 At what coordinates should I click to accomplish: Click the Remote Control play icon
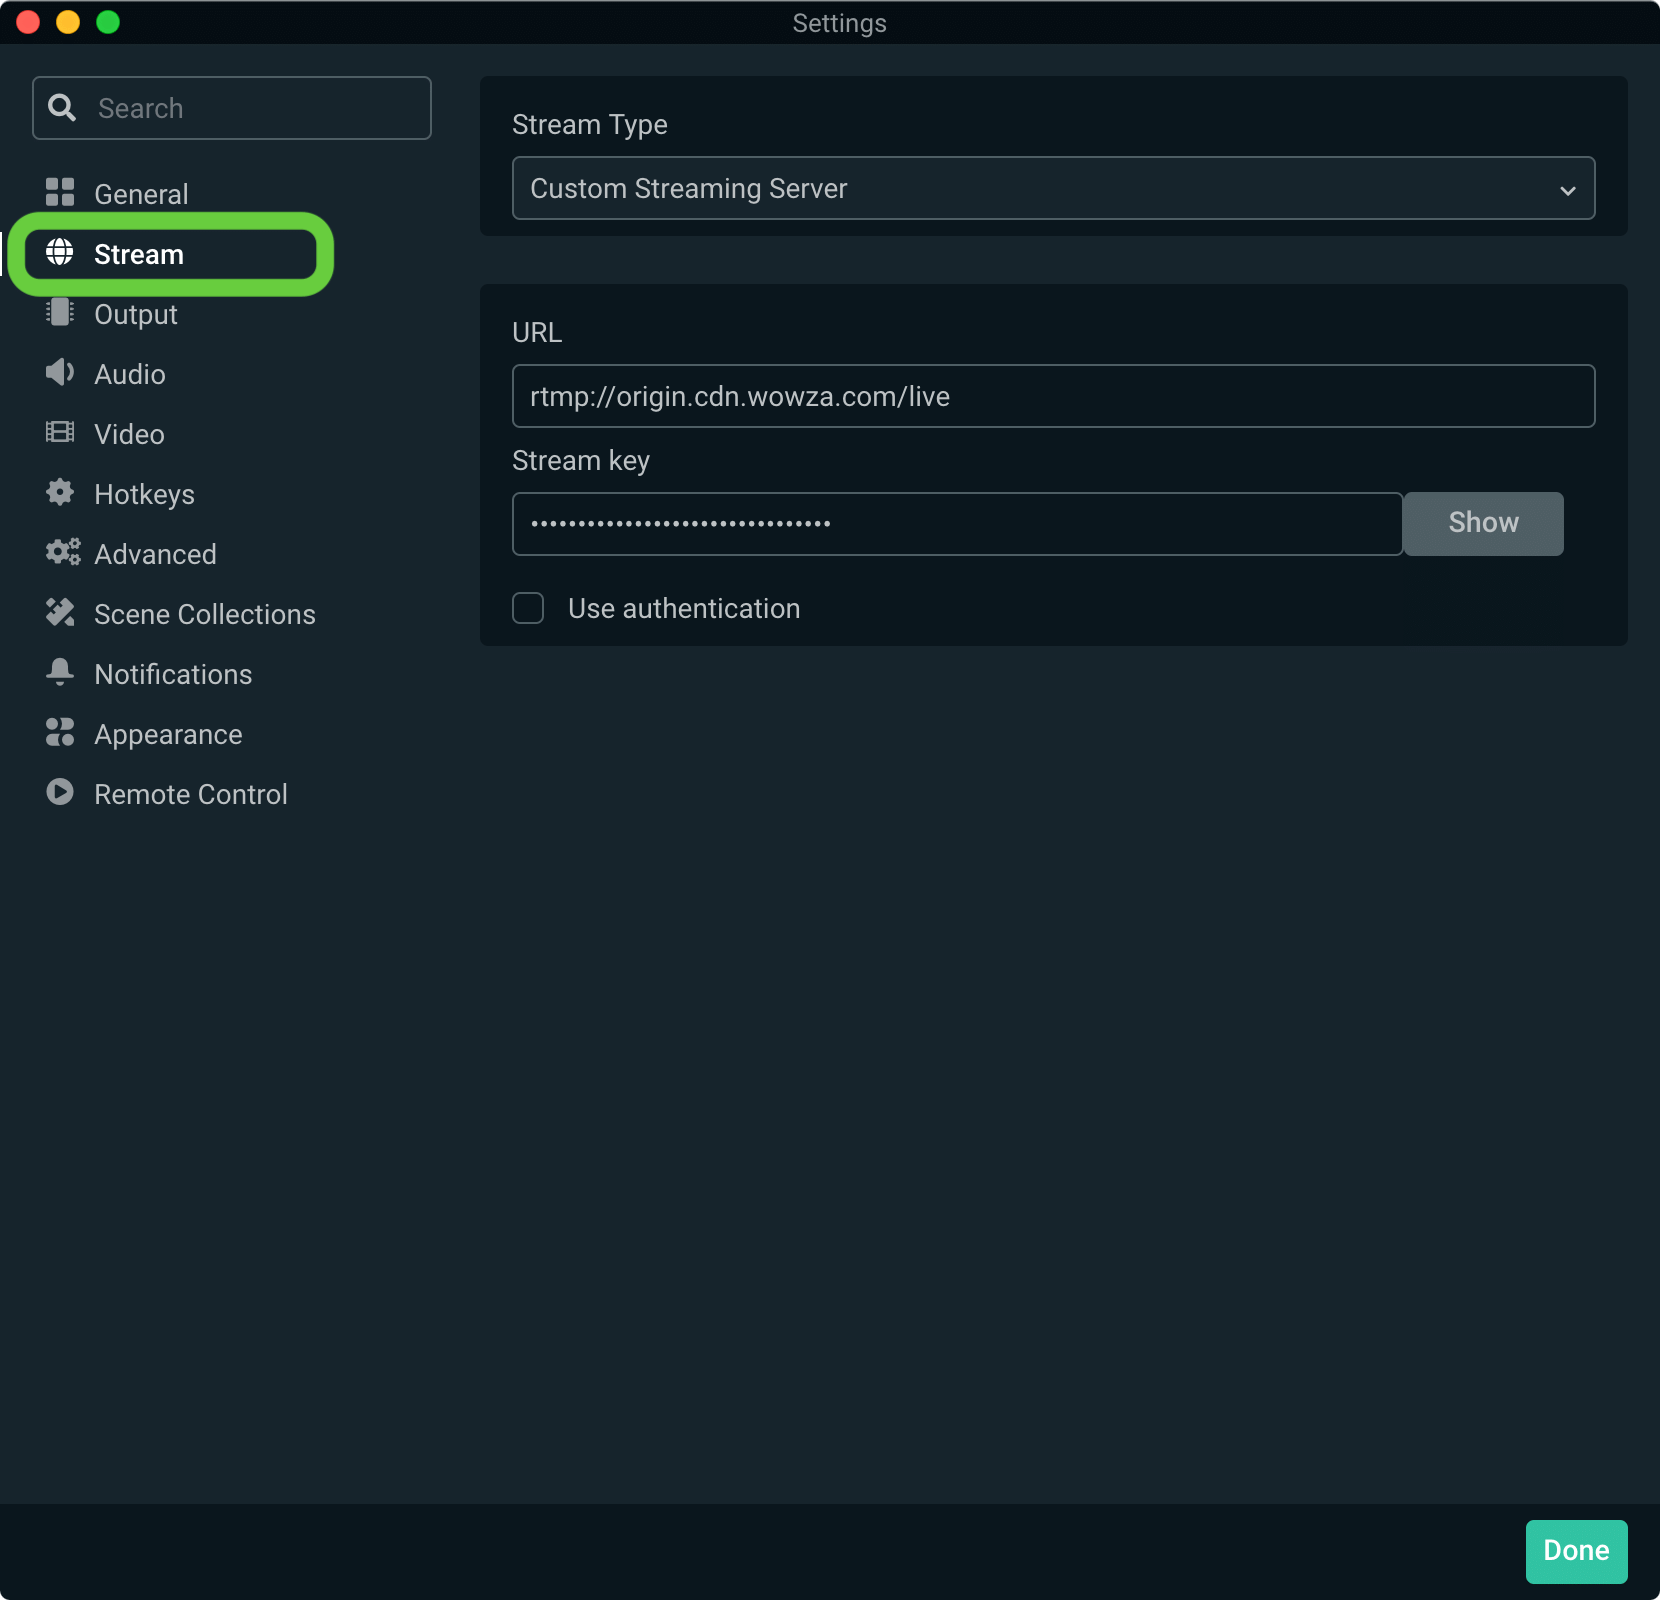60,792
